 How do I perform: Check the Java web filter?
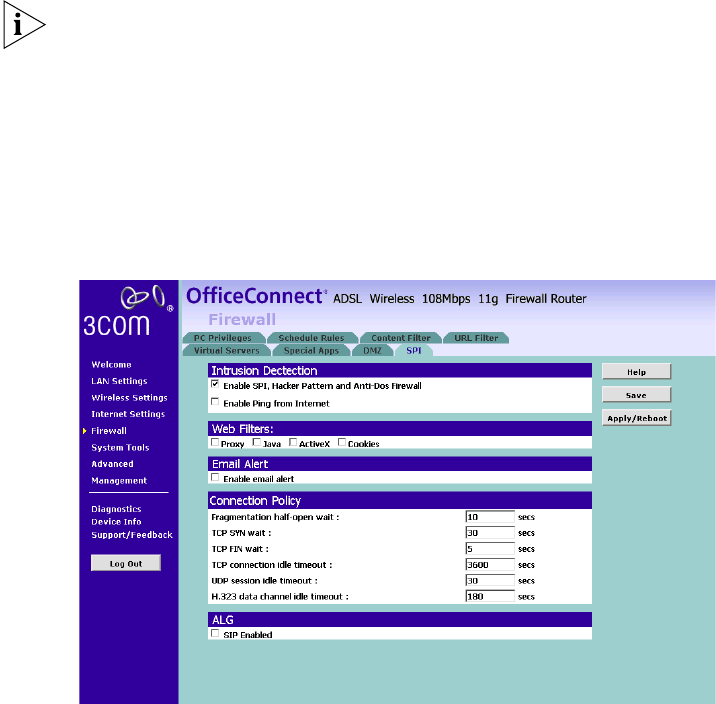pos(257,442)
